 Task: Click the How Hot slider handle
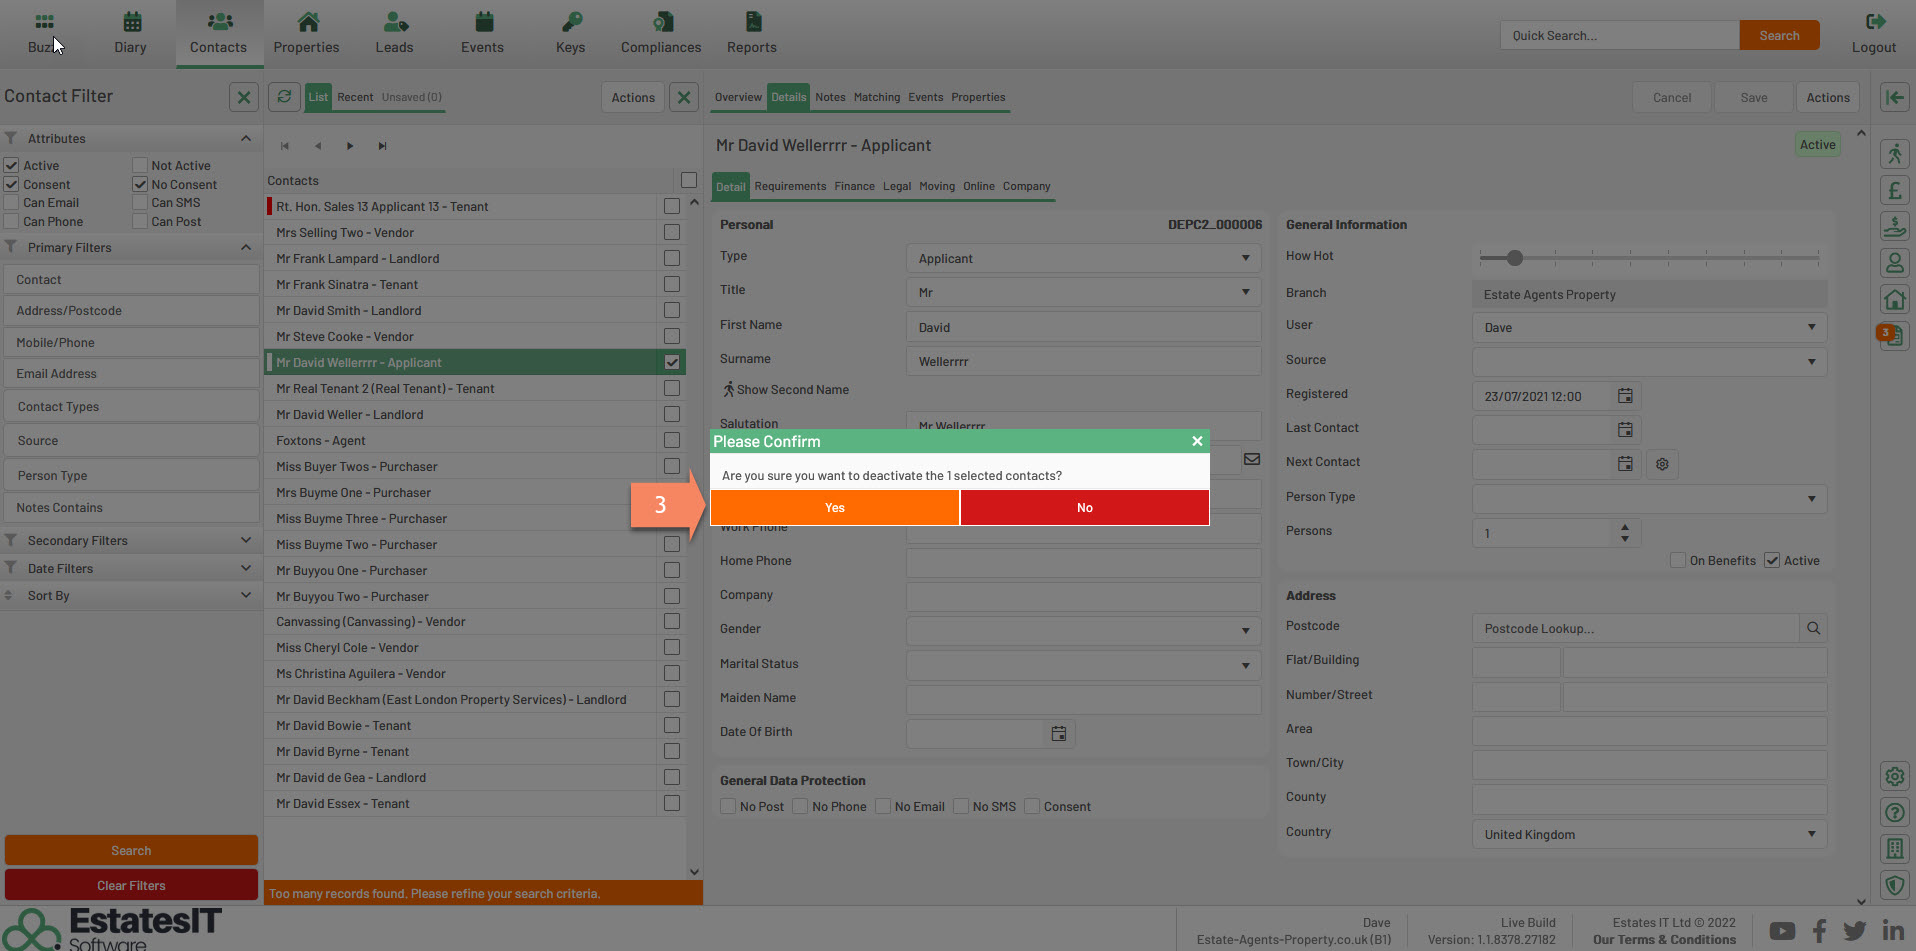tap(1515, 258)
